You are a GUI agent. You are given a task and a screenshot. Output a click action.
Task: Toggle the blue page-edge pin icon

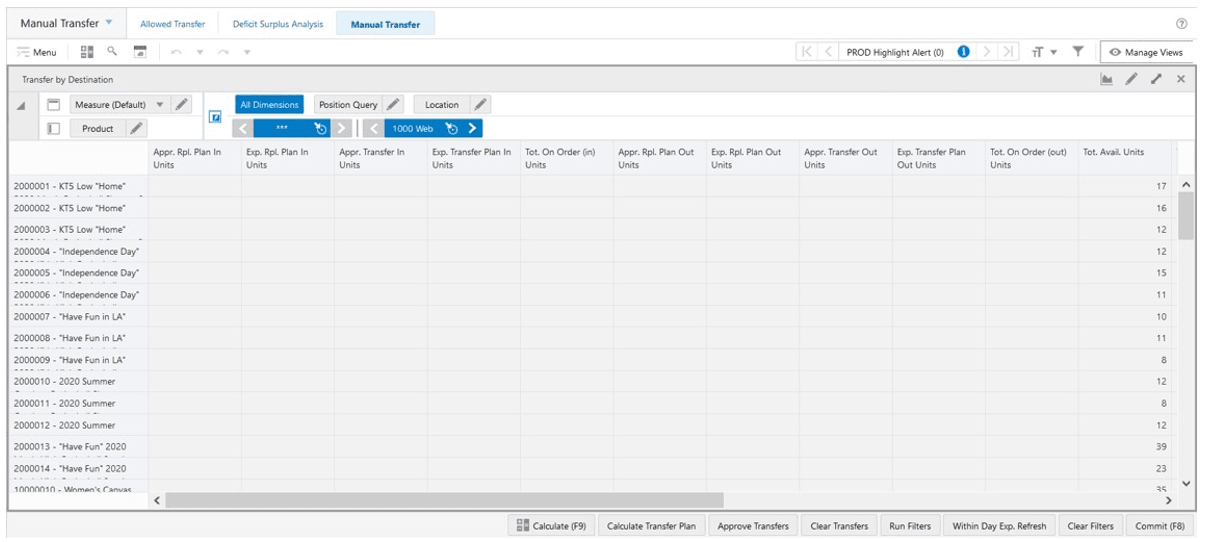(x=215, y=117)
